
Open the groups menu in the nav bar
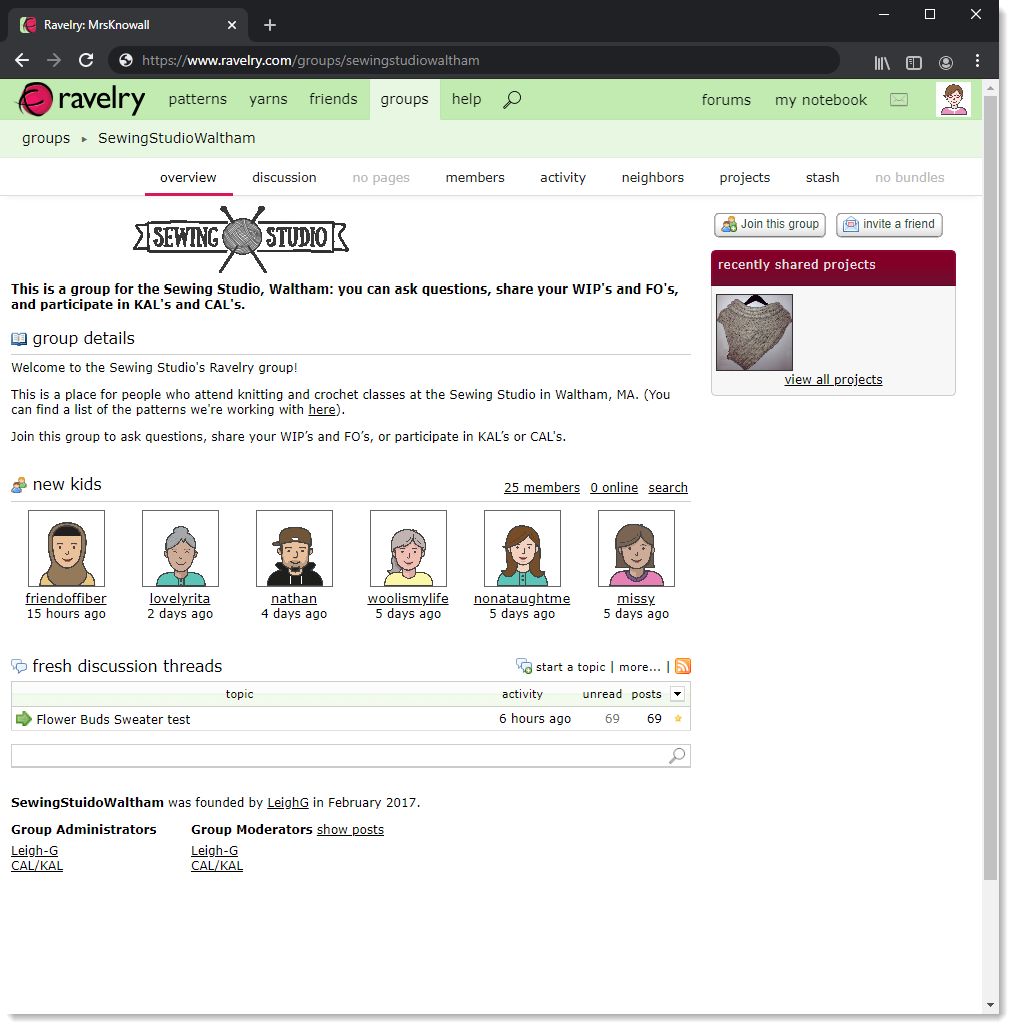pos(404,99)
